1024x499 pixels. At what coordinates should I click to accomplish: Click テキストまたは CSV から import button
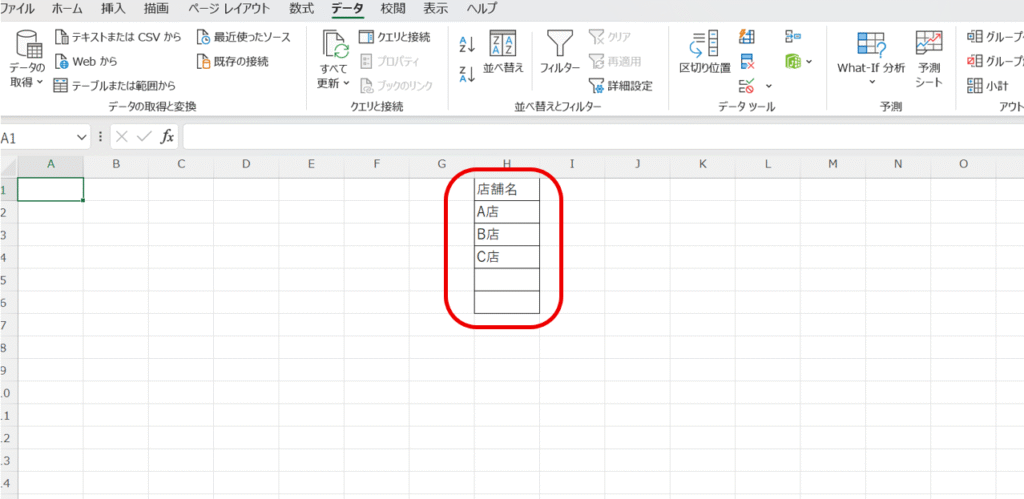click(118, 37)
